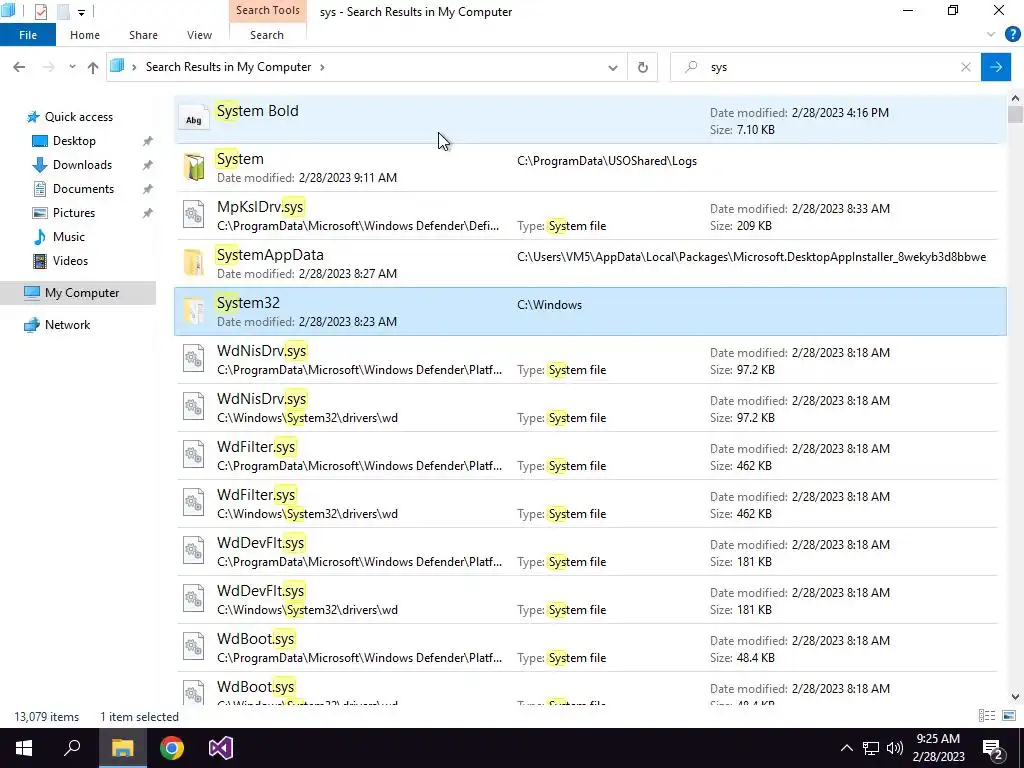This screenshot has height=768, width=1024.
Task: Open Music in navigation pane
Action: pos(69,236)
